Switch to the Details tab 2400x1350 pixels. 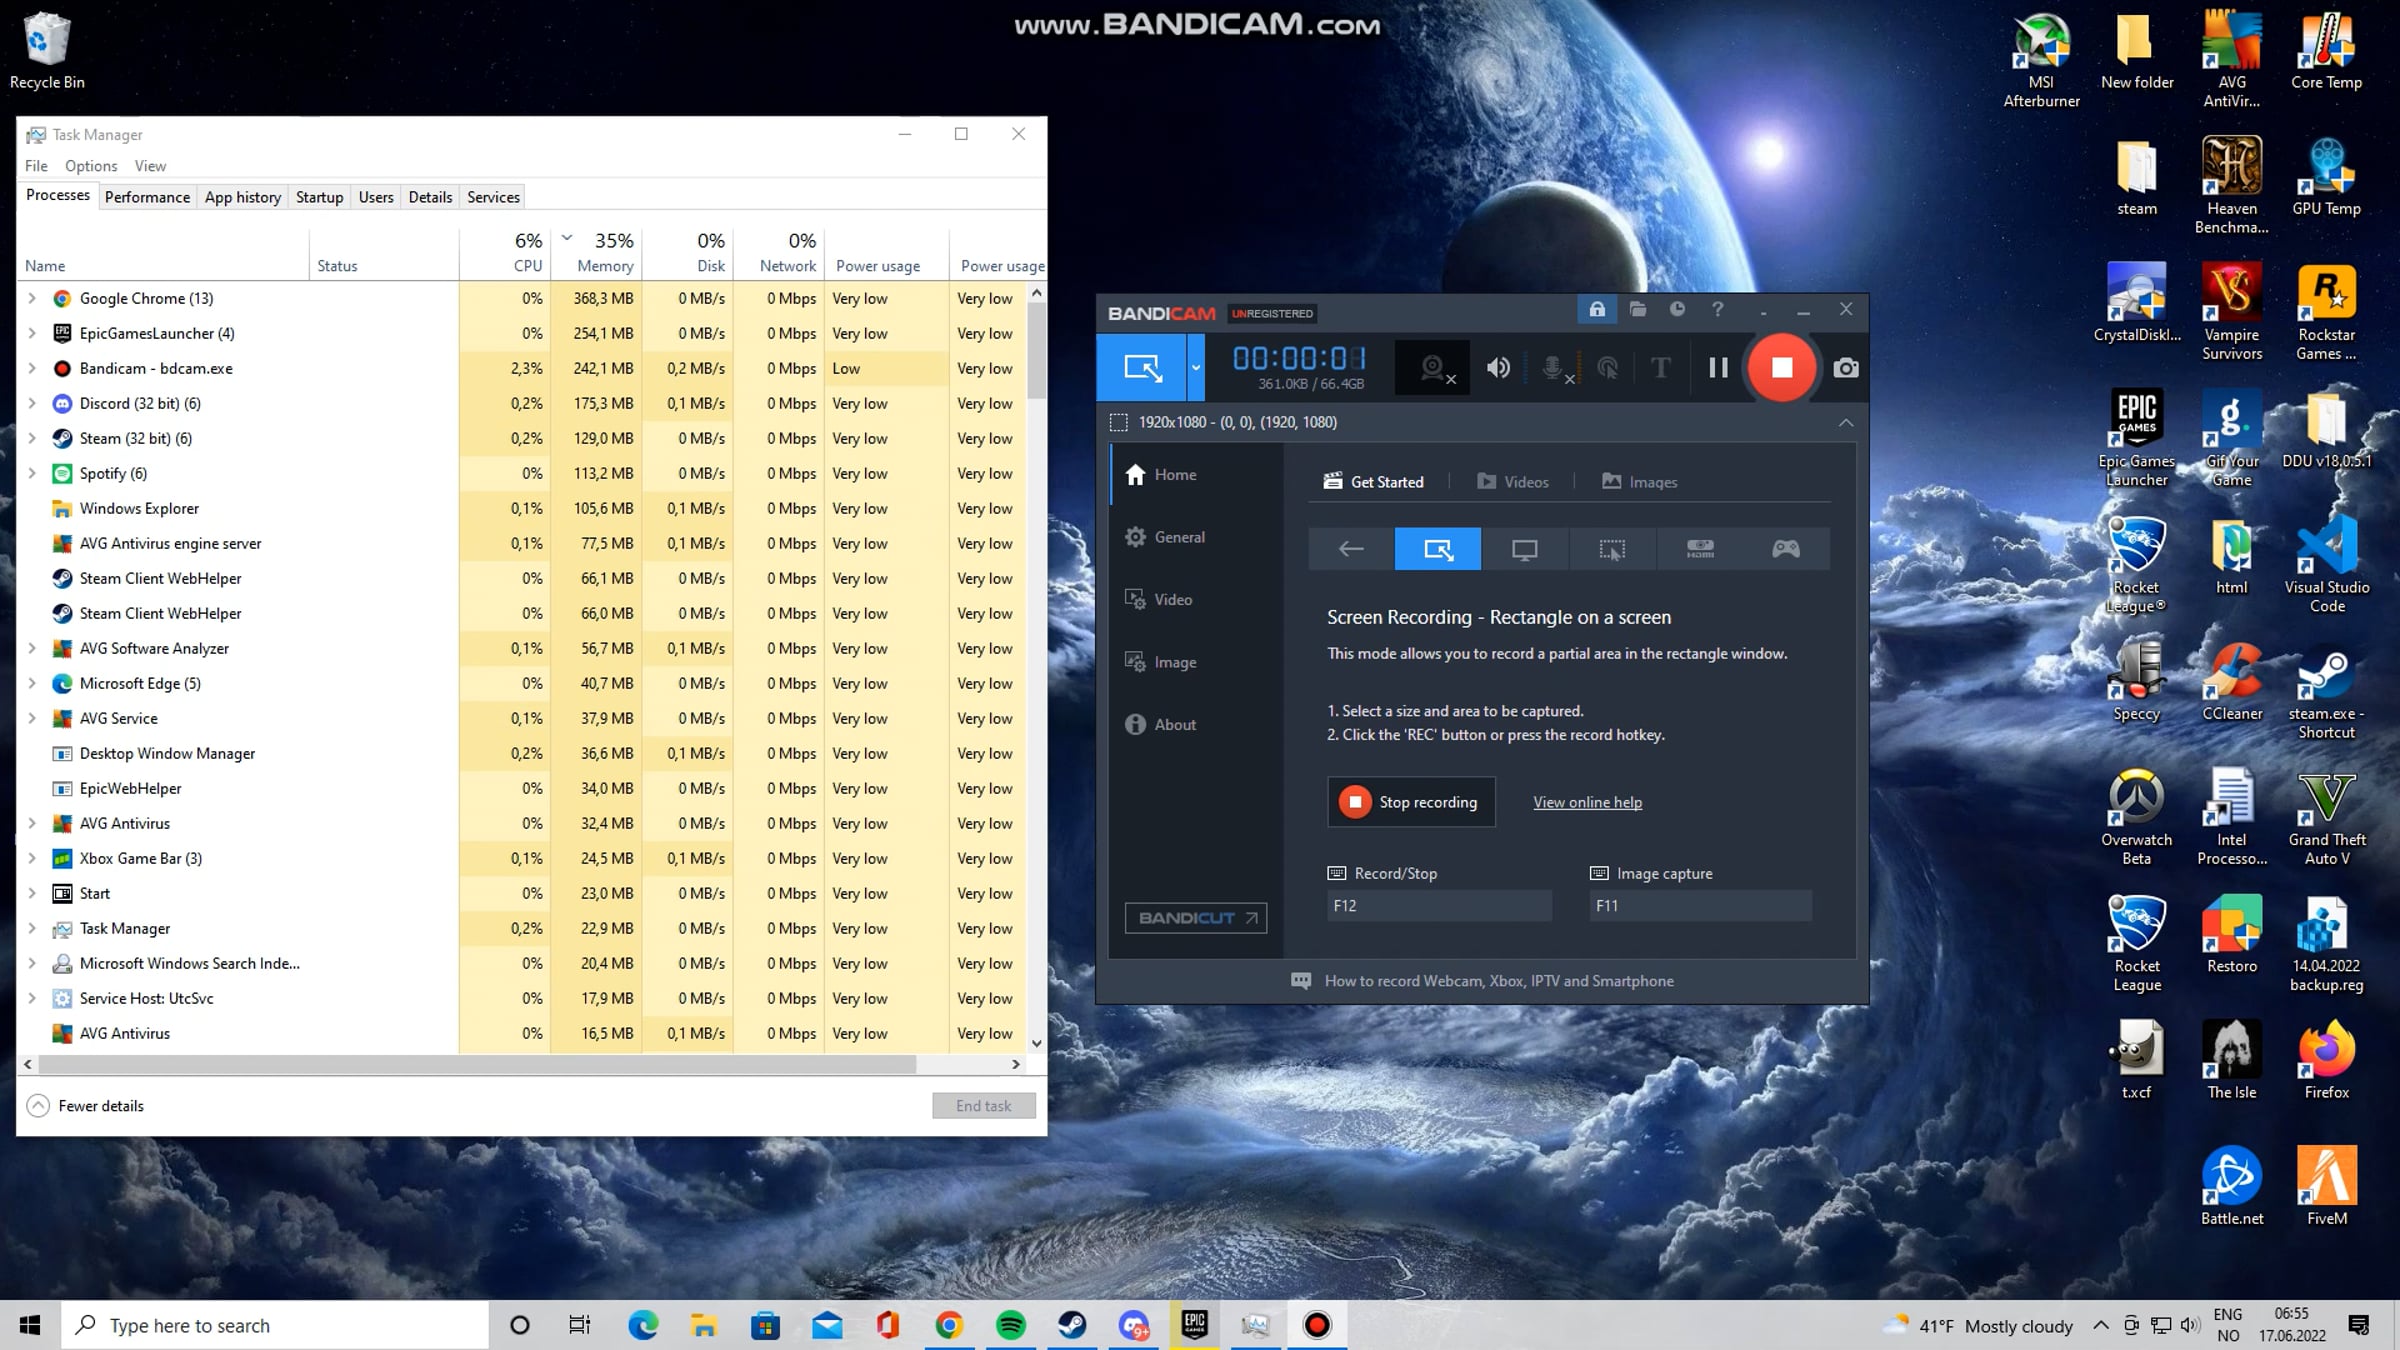coord(430,197)
